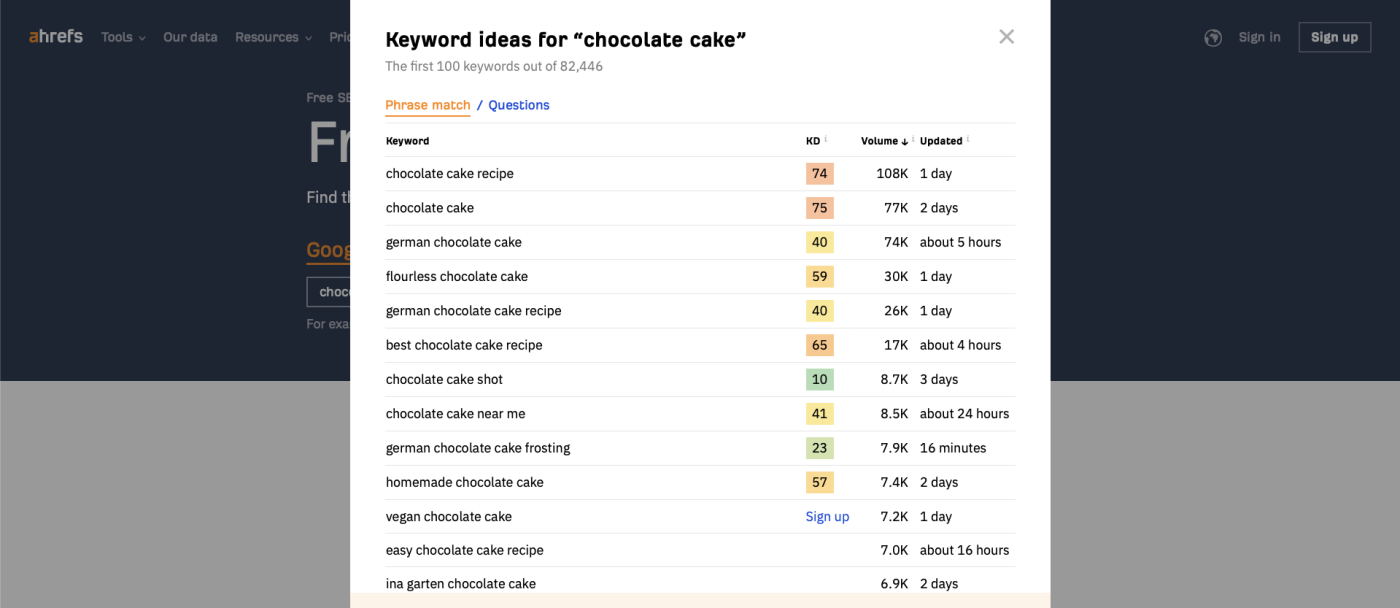Click the Sign in link
The width and height of the screenshot is (1400, 608).
point(1259,37)
